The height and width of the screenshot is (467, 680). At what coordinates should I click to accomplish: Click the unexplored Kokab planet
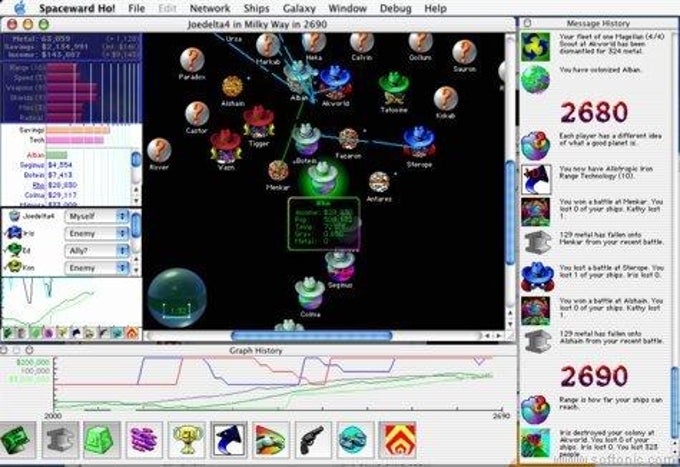pyautogui.click(x=446, y=98)
